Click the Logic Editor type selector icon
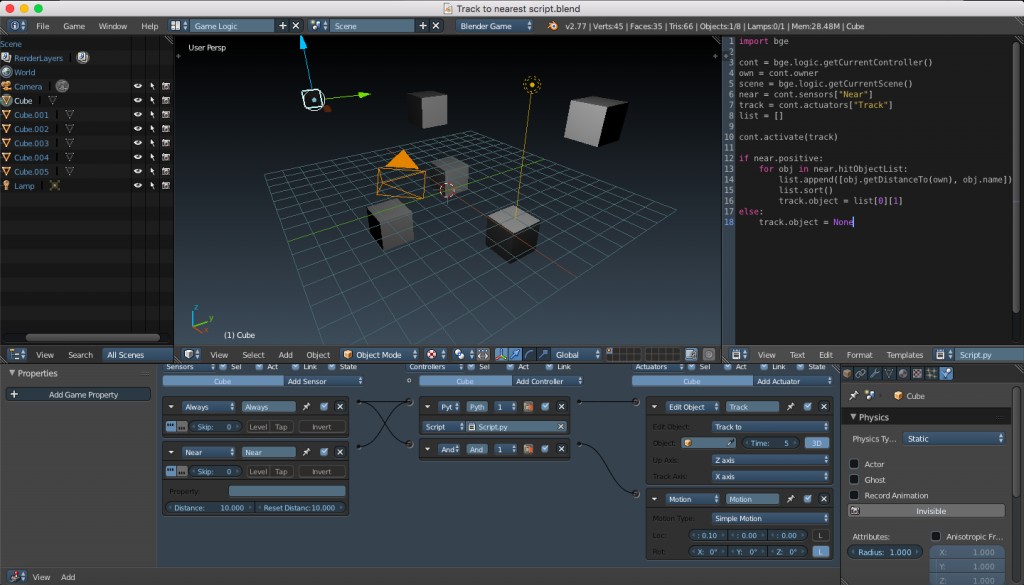The height and width of the screenshot is (585, 1024). pos(14,577)
